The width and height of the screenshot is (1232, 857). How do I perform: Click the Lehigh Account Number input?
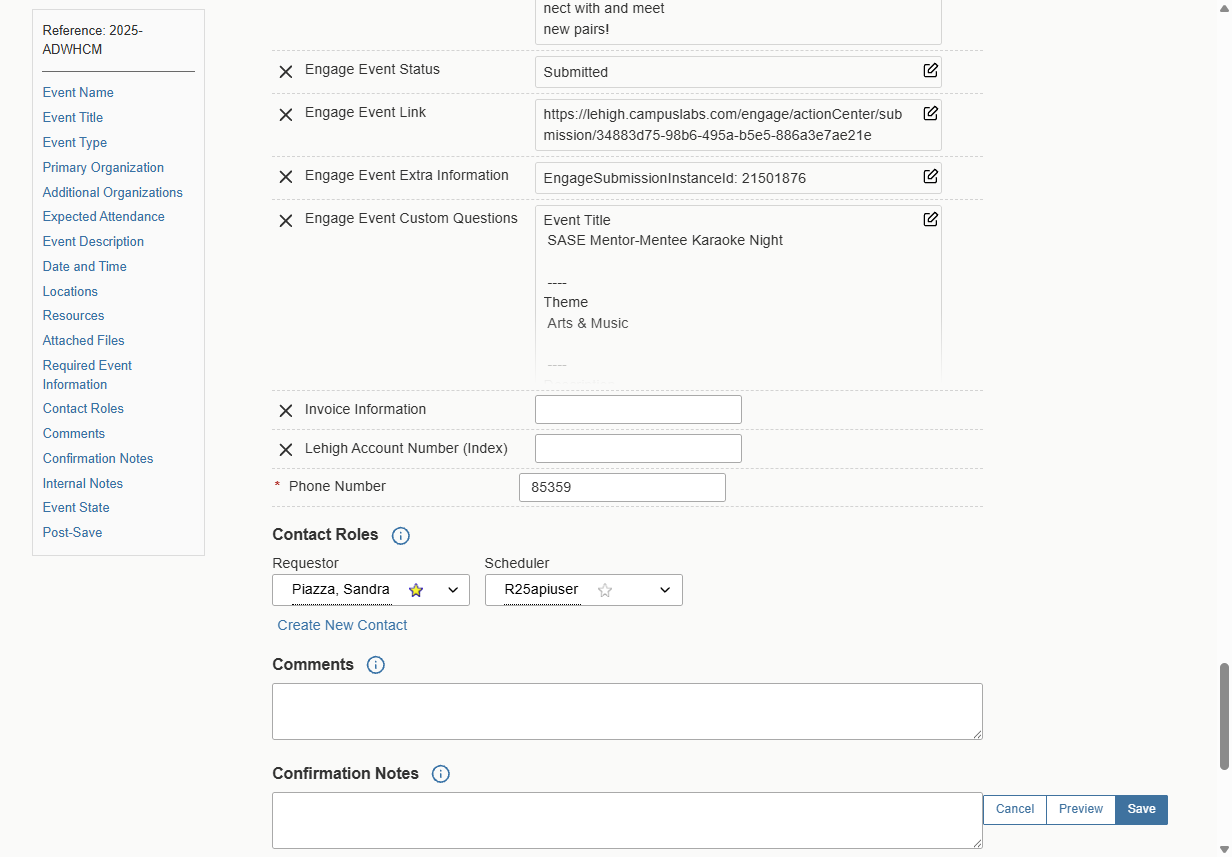638,448
